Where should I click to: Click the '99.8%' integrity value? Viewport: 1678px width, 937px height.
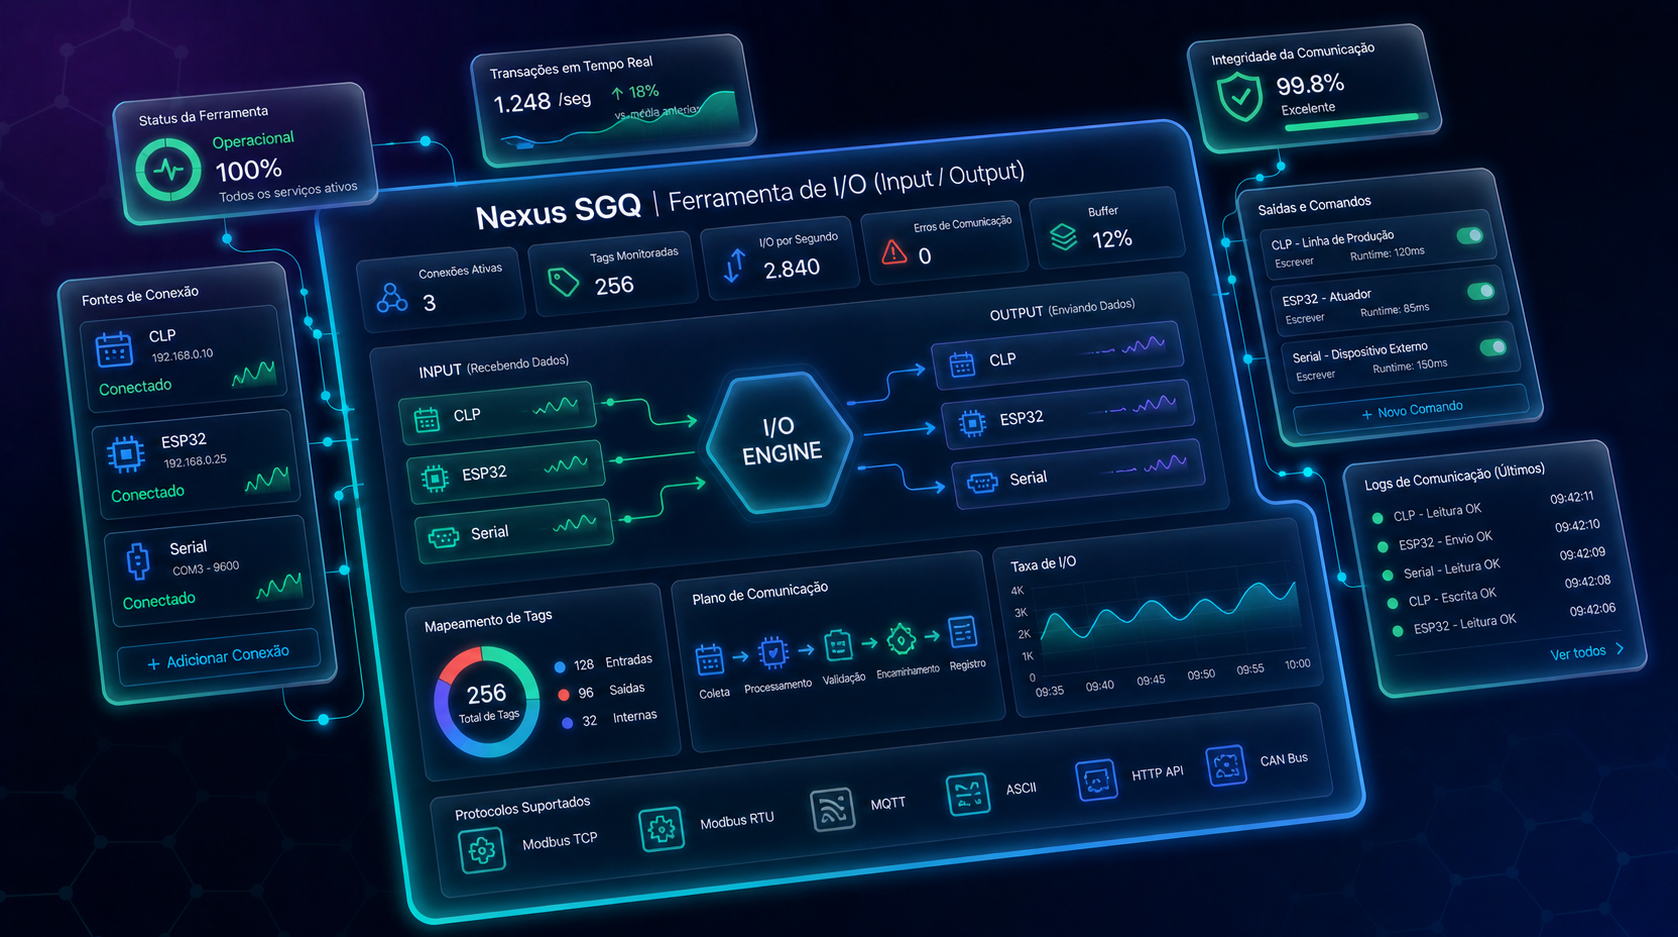click(x=1310, y=84)
